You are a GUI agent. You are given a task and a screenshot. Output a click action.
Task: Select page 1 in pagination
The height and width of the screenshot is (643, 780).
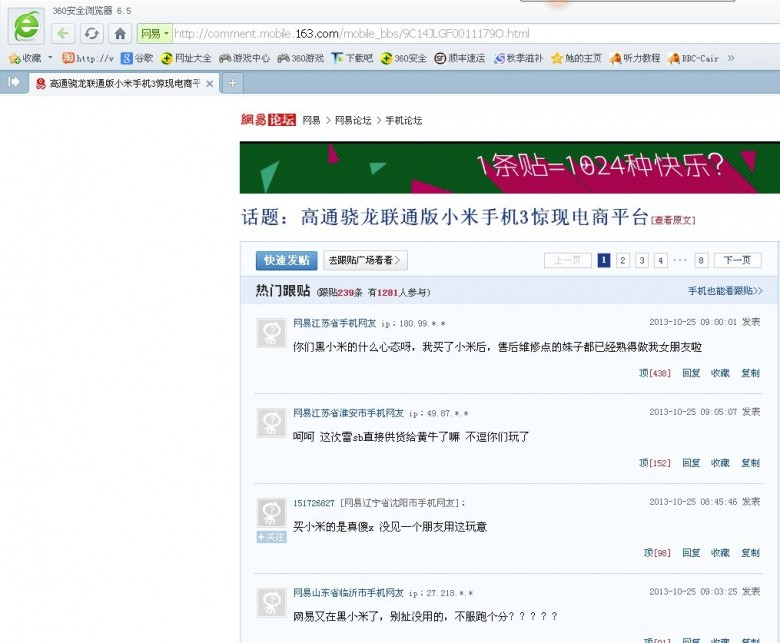pos(604,260)
